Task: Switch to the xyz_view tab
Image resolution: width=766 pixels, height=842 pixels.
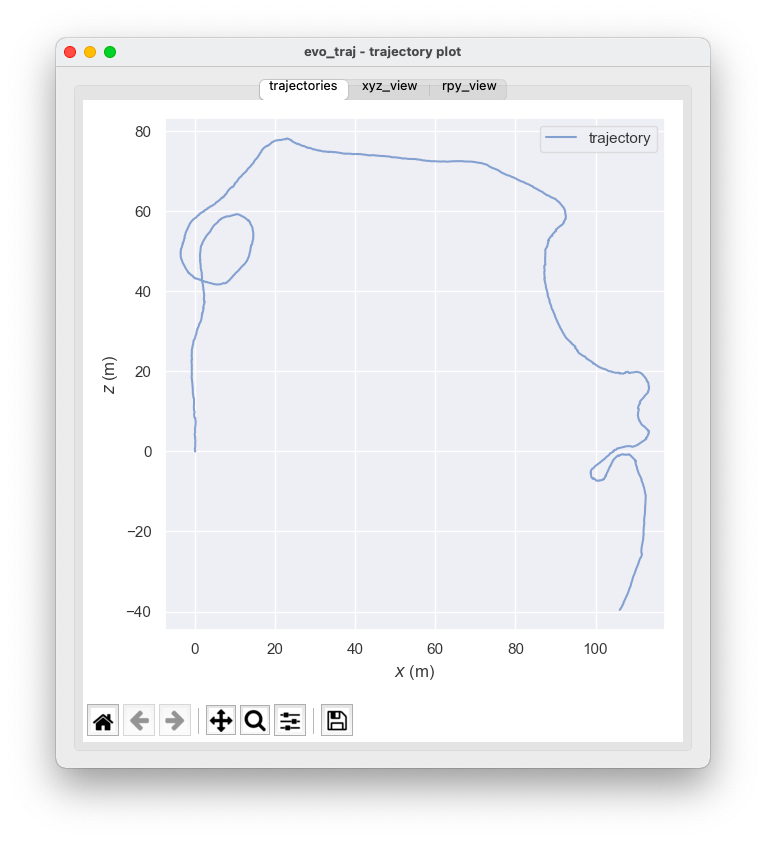Action: pos(389,86)
